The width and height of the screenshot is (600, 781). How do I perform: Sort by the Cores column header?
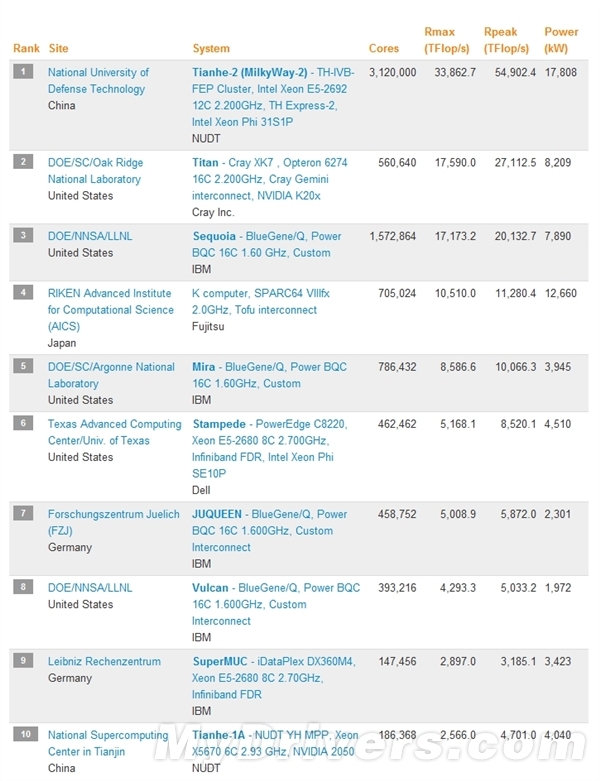[x=383, y=48]
